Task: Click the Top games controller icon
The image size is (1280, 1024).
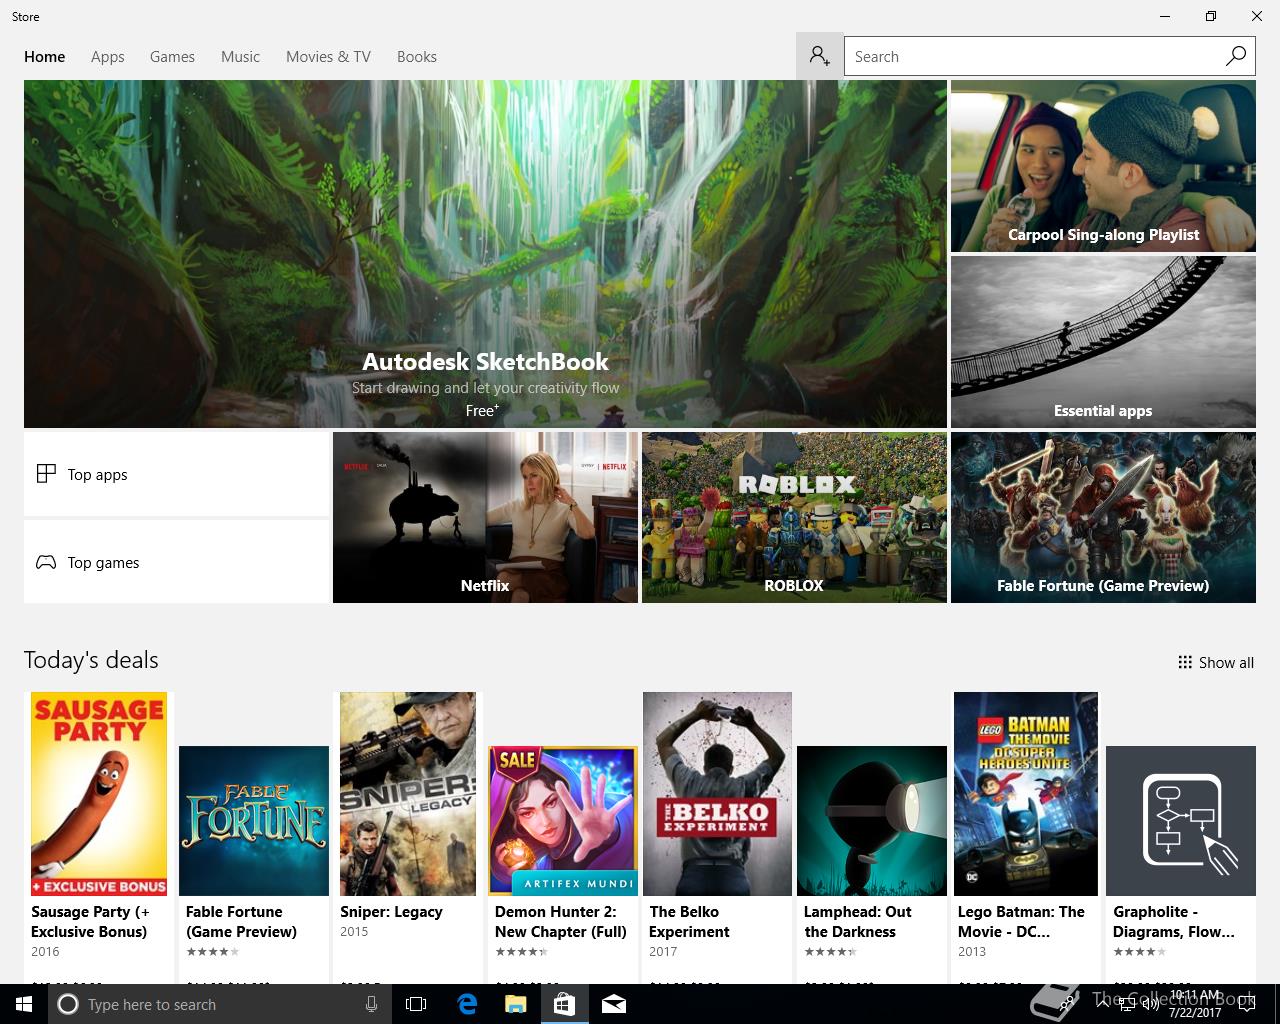Action: pos(46,562)
